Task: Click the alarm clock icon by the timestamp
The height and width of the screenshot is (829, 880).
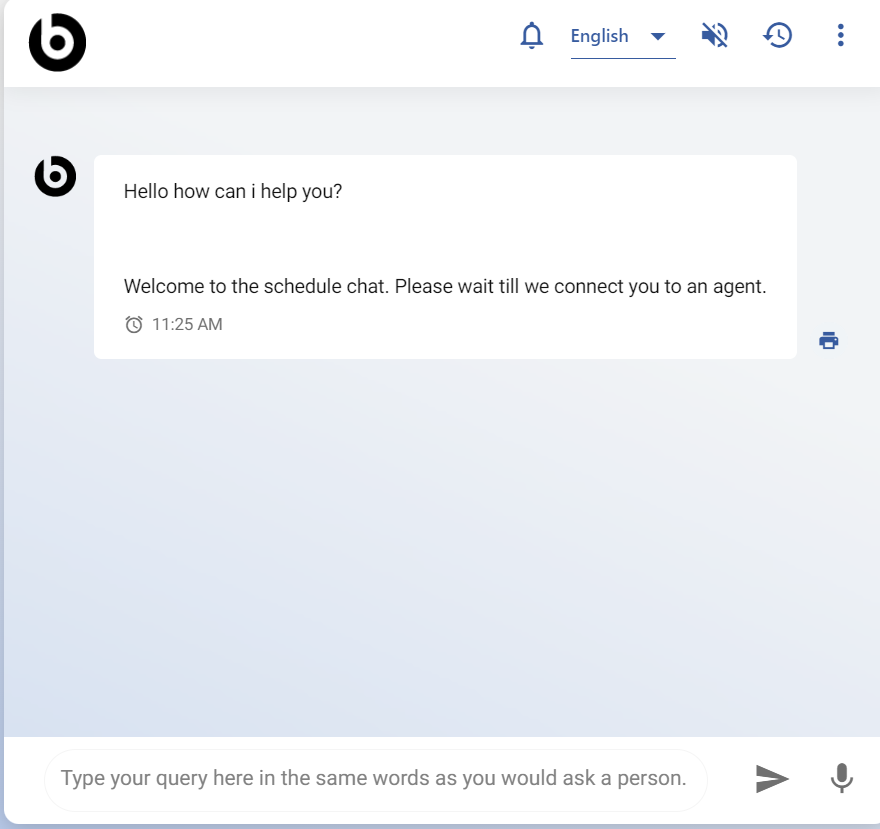Action: (x=134, y=324)
